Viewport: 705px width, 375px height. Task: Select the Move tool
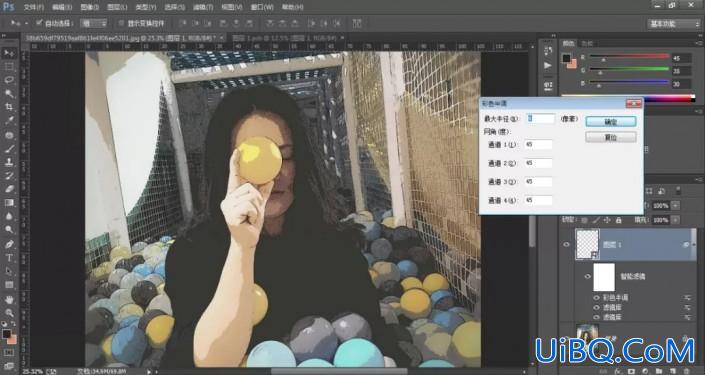9,53
